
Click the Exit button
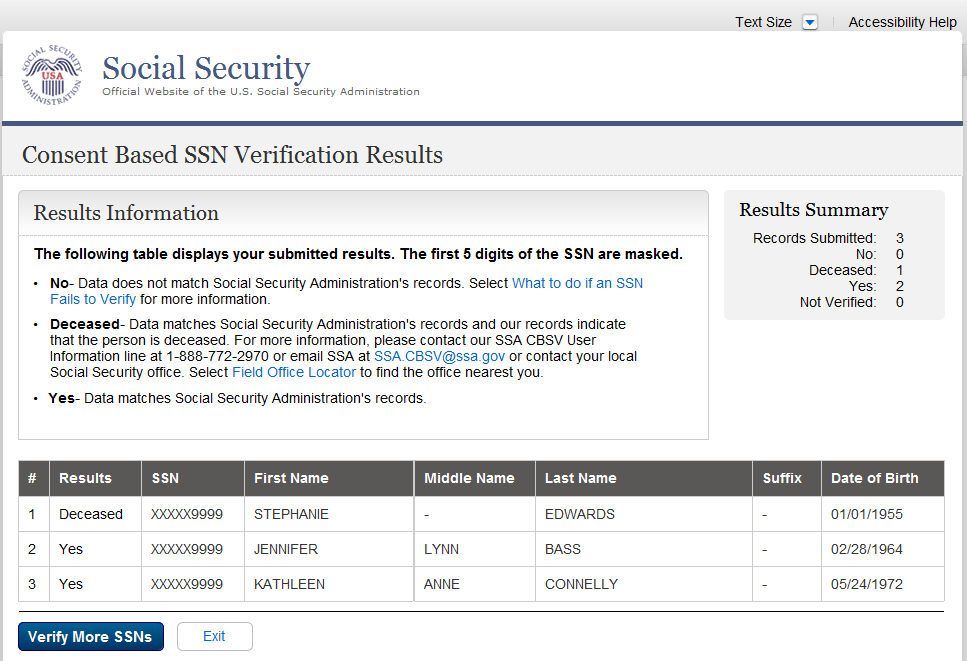[214, 636]
